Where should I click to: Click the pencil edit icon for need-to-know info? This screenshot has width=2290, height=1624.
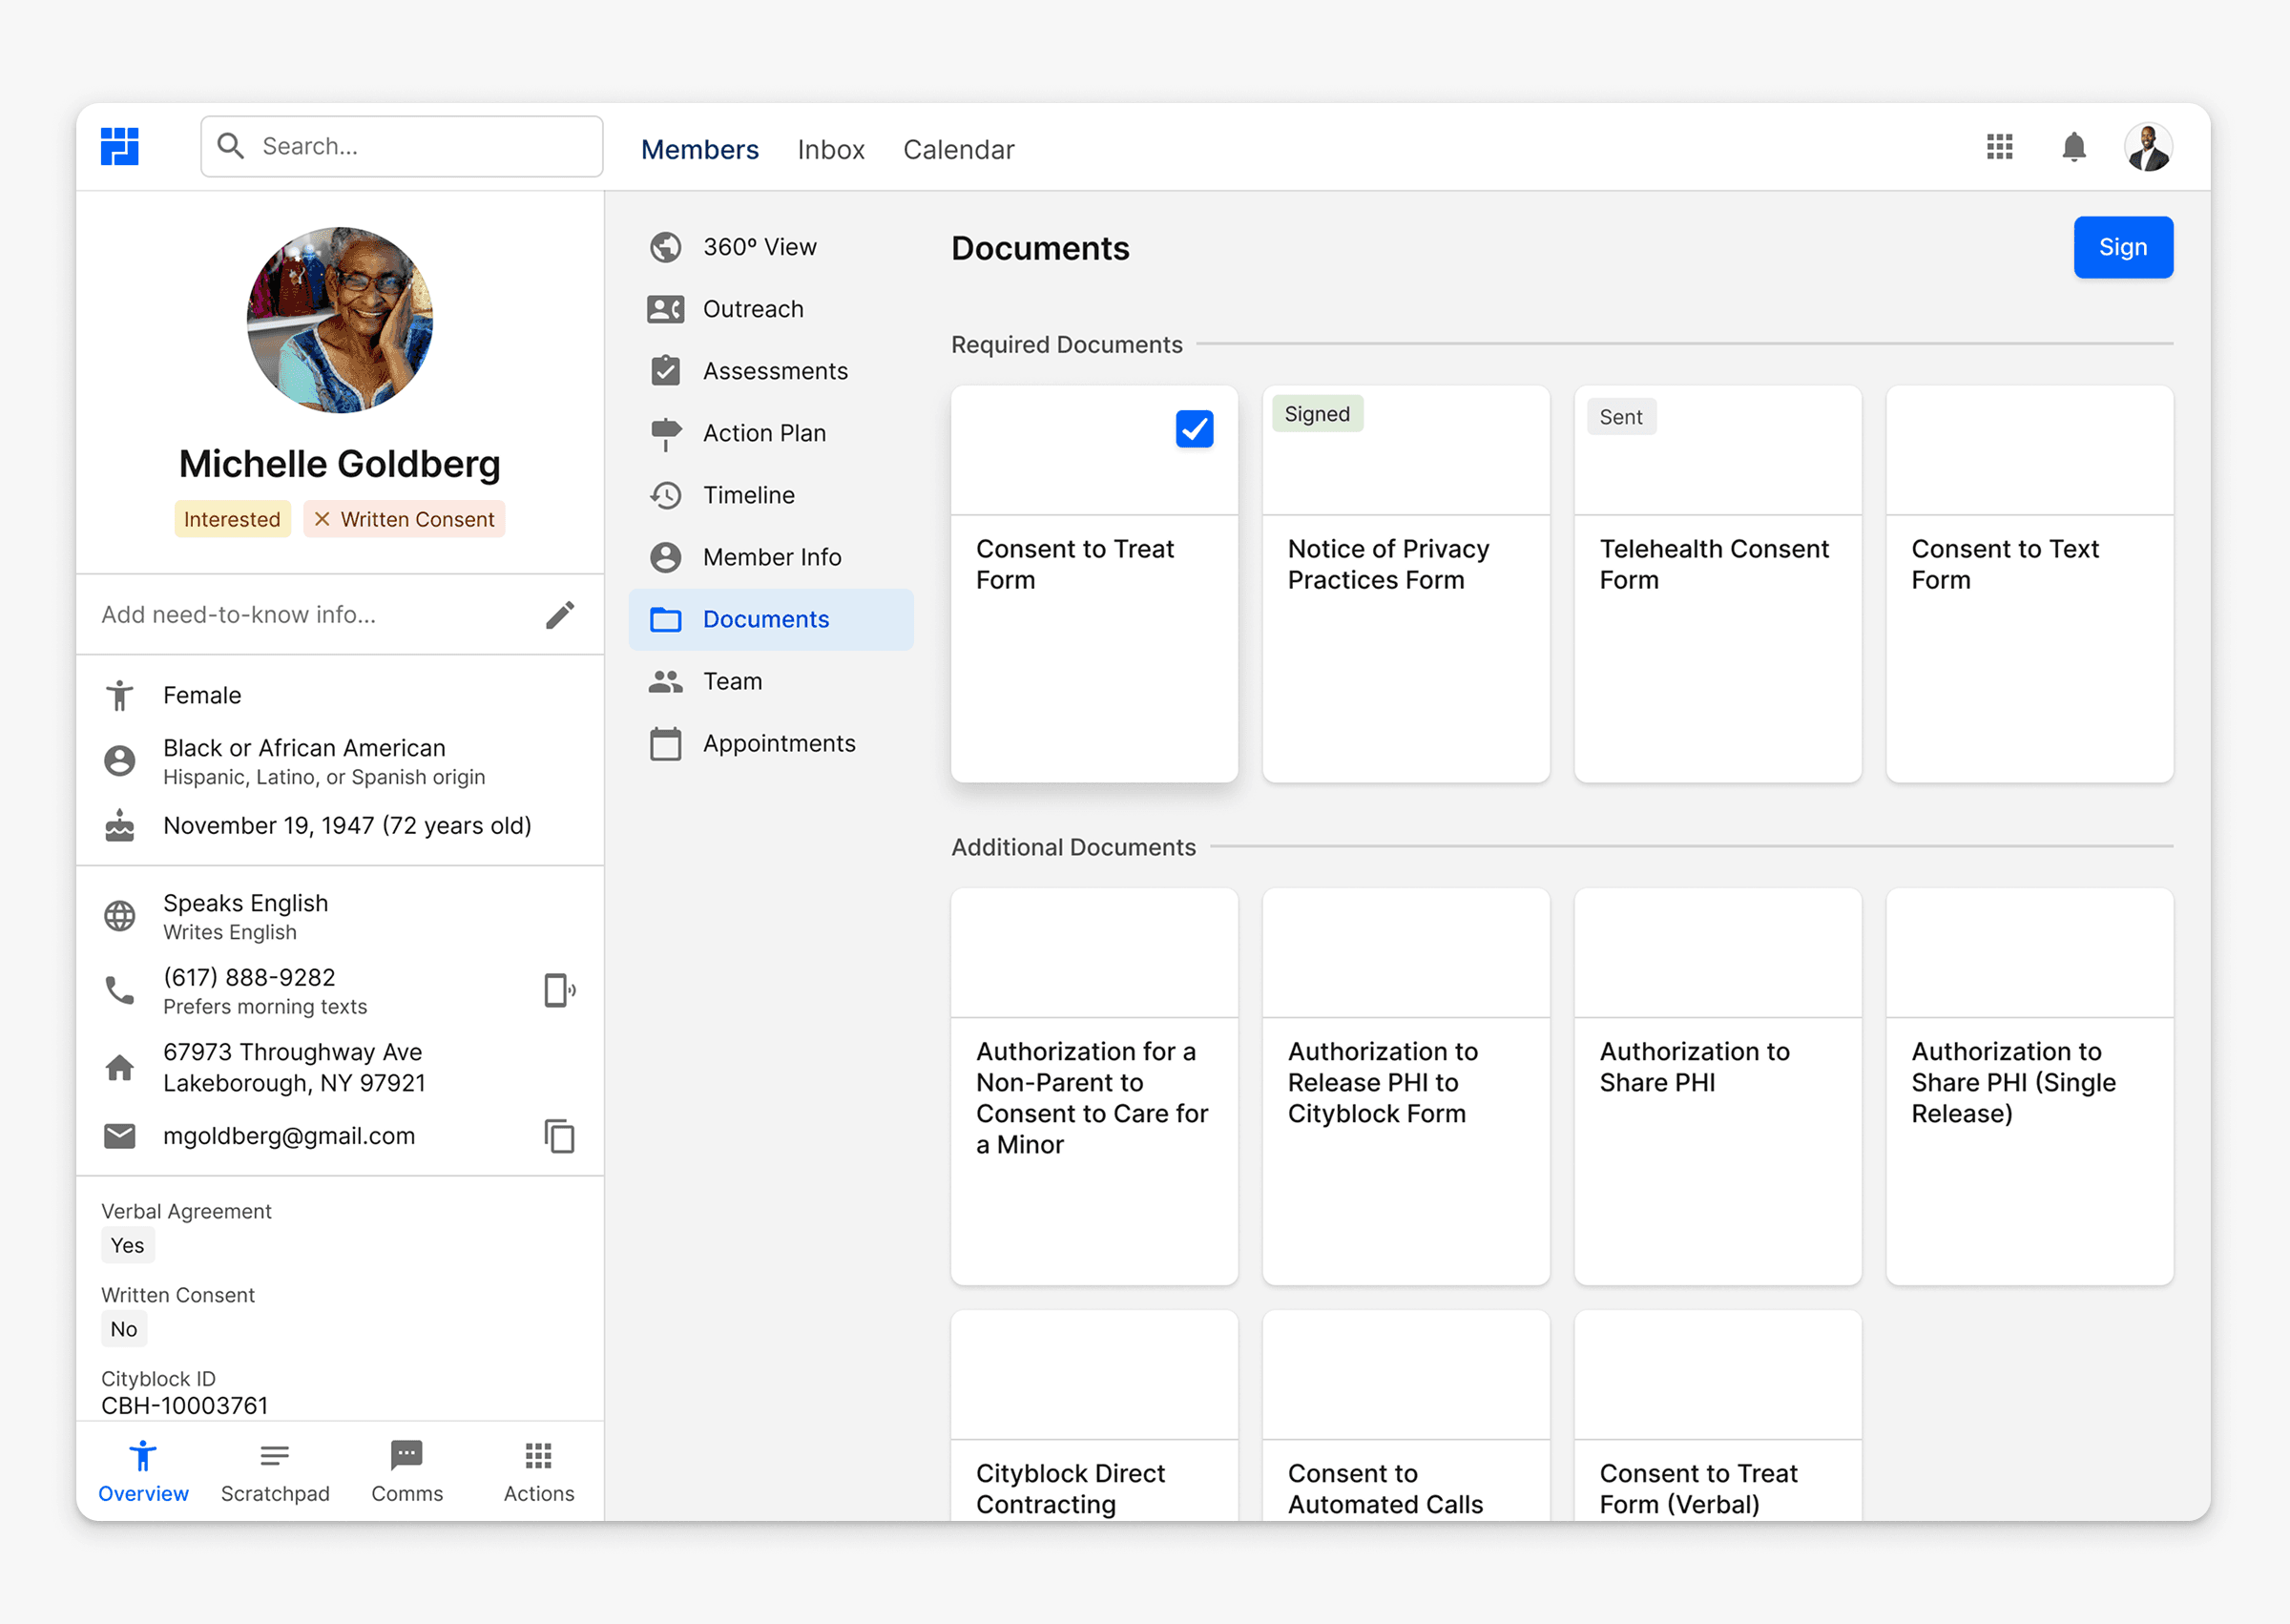pyautogui.click(x=560, y=615)
